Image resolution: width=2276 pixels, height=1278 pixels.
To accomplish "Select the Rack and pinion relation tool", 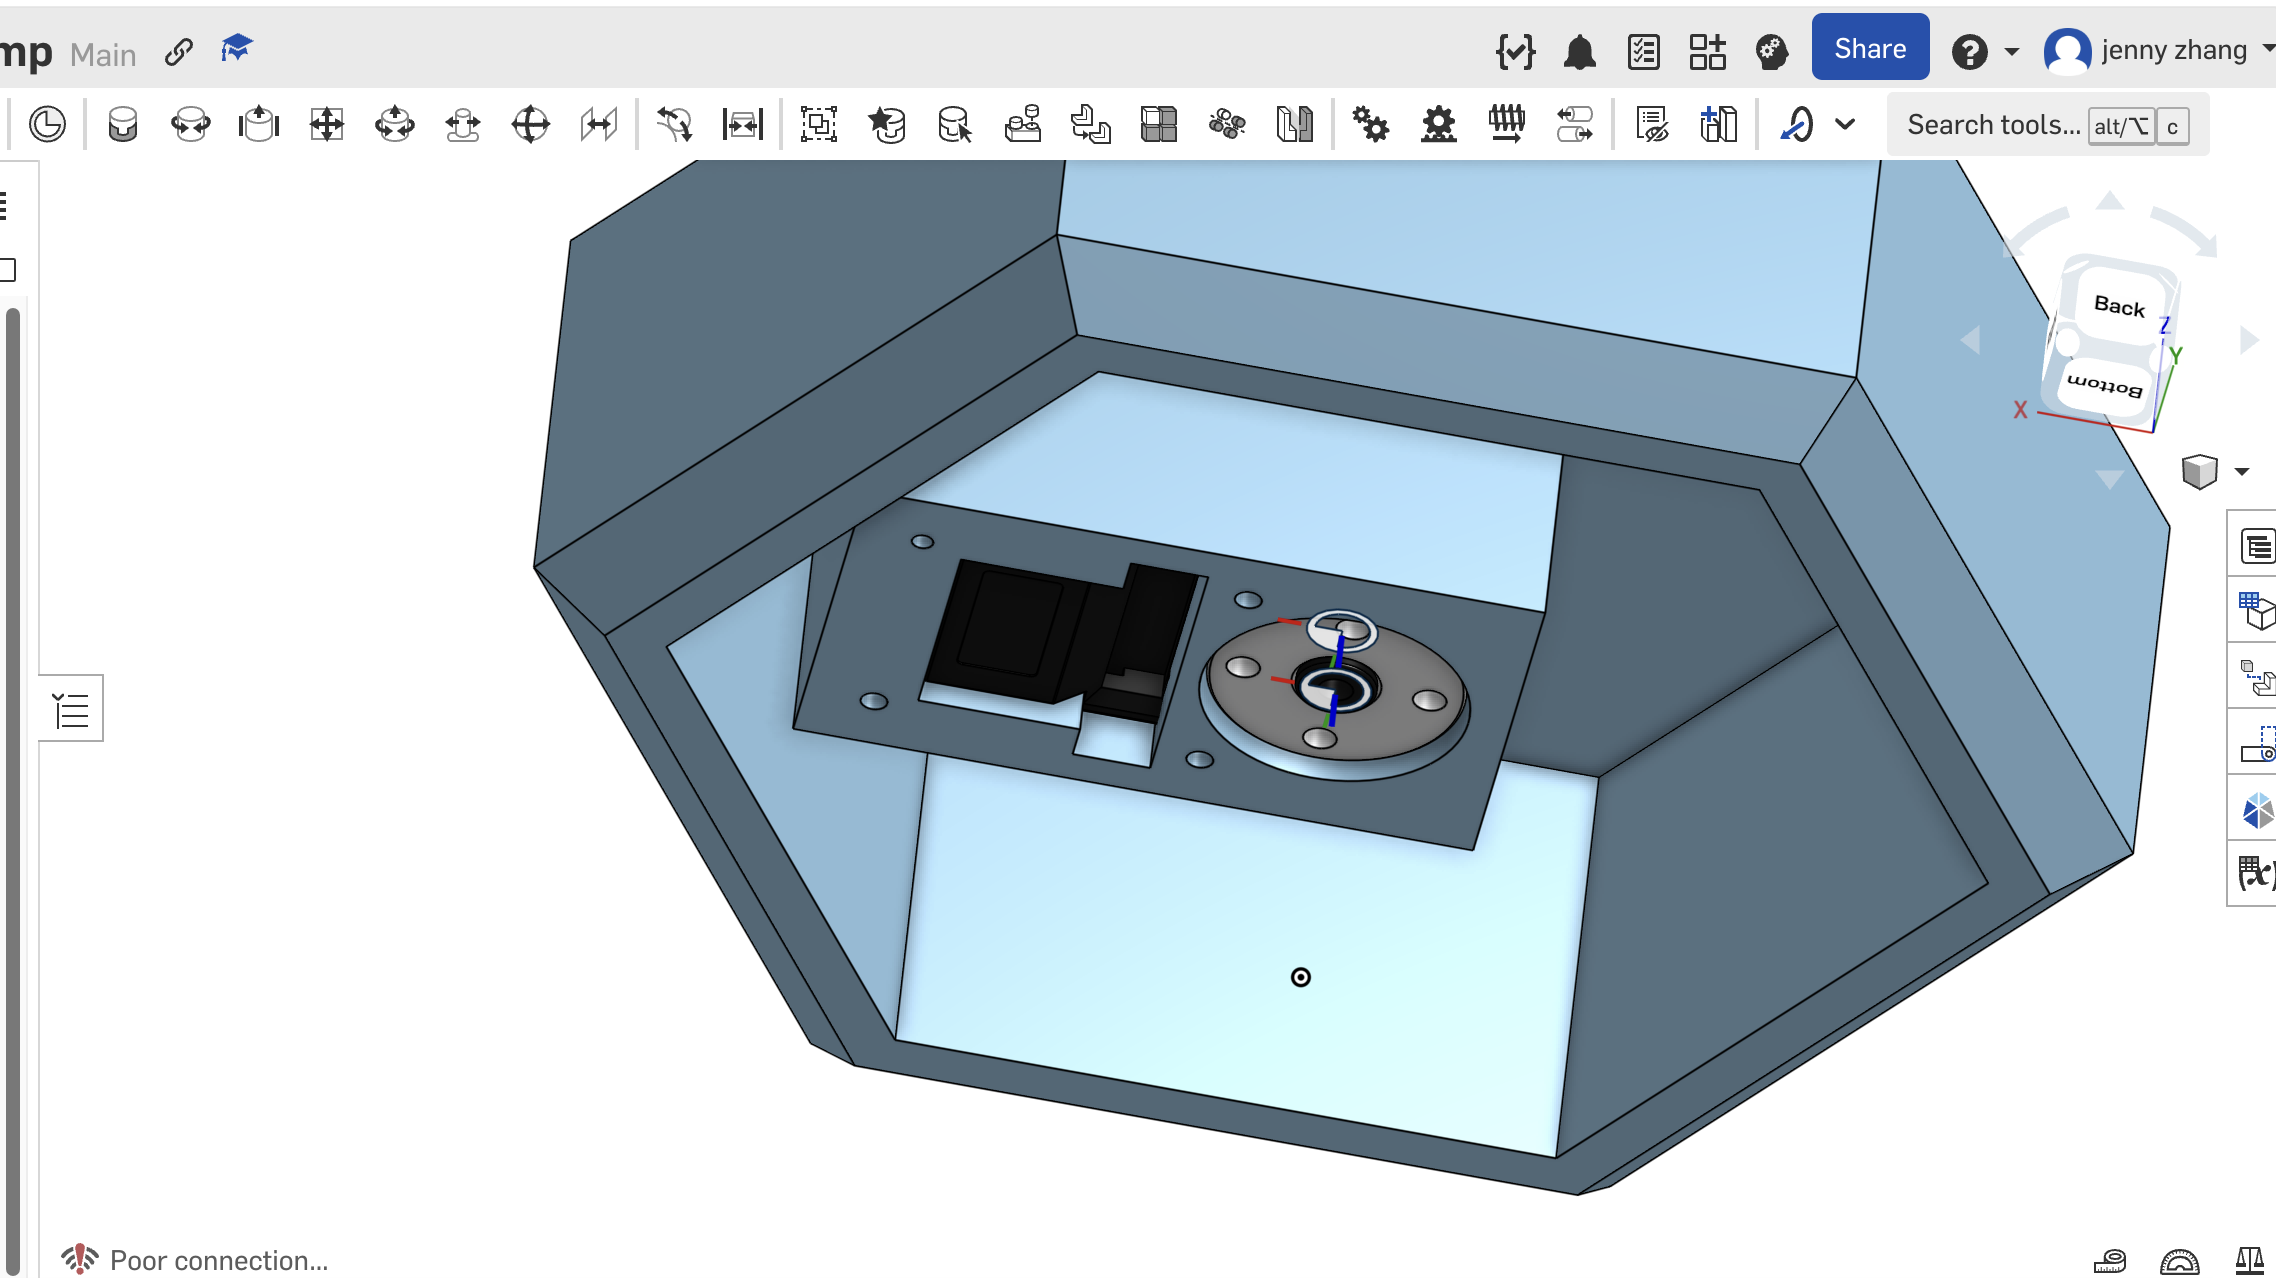I will (1439, 125).
